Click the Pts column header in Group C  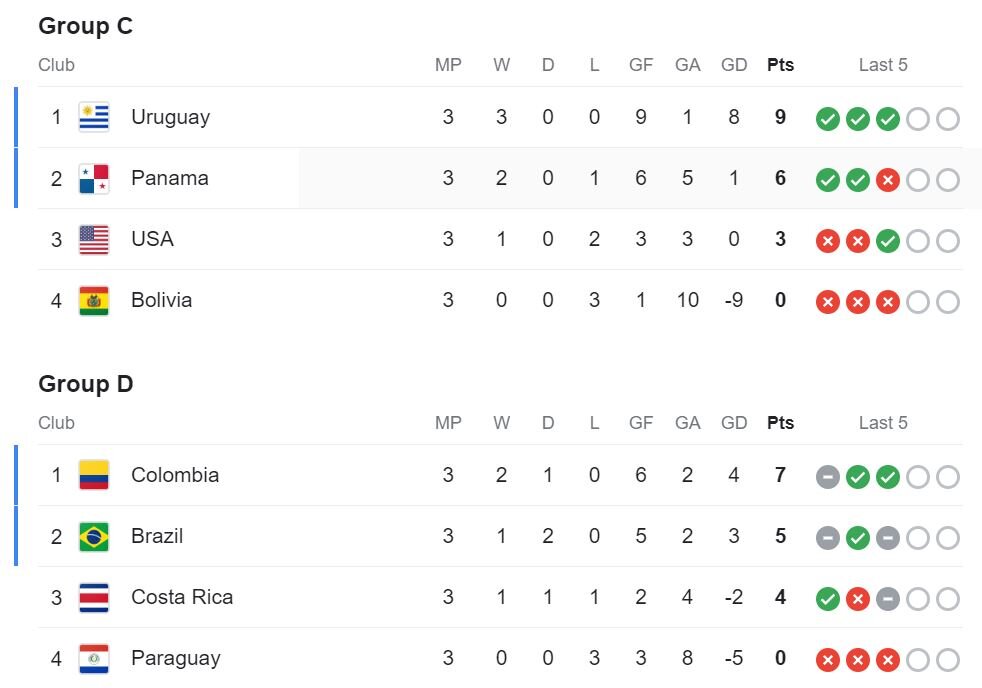pyautogui.click(x=780, y=65)
